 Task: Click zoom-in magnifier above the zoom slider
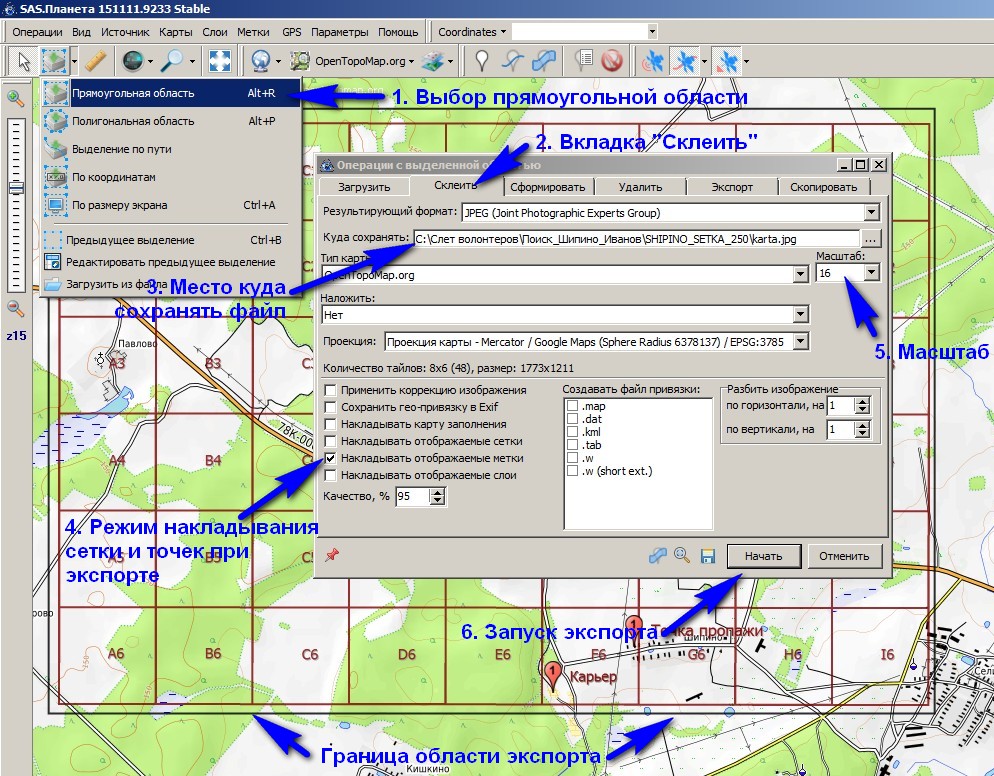coord(15,98)
